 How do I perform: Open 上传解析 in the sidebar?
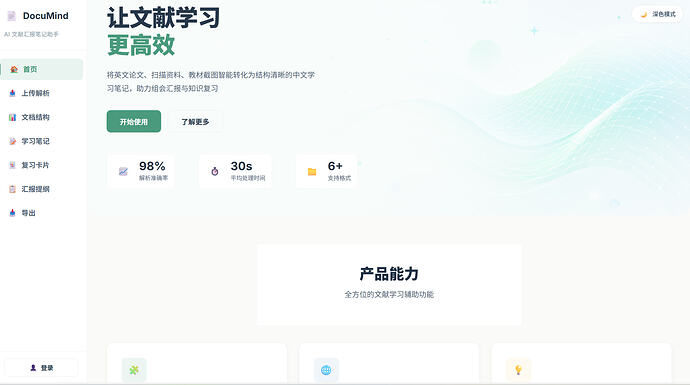click(41, 93)
